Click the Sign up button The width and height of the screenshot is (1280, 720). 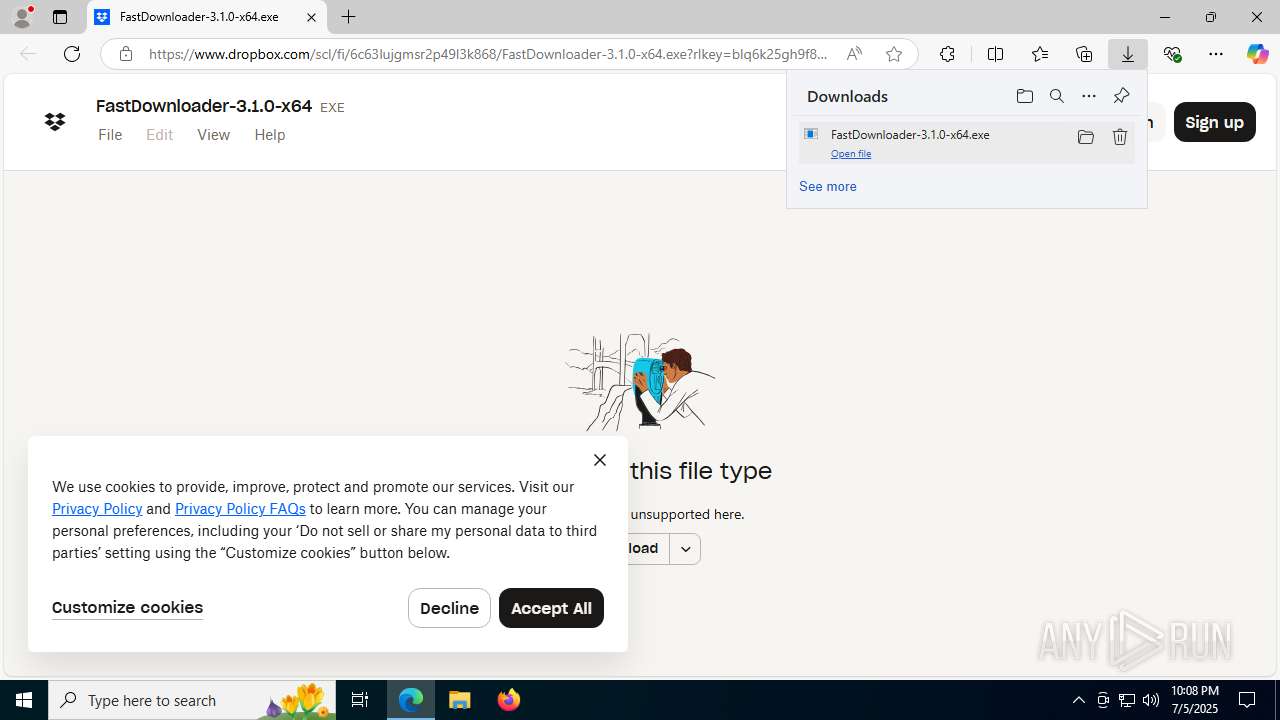[x=1214, y=122]
